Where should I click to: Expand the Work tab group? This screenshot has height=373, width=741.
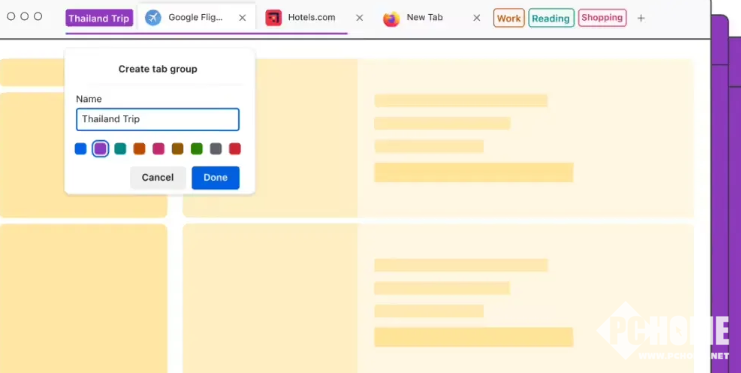[509, 18]
